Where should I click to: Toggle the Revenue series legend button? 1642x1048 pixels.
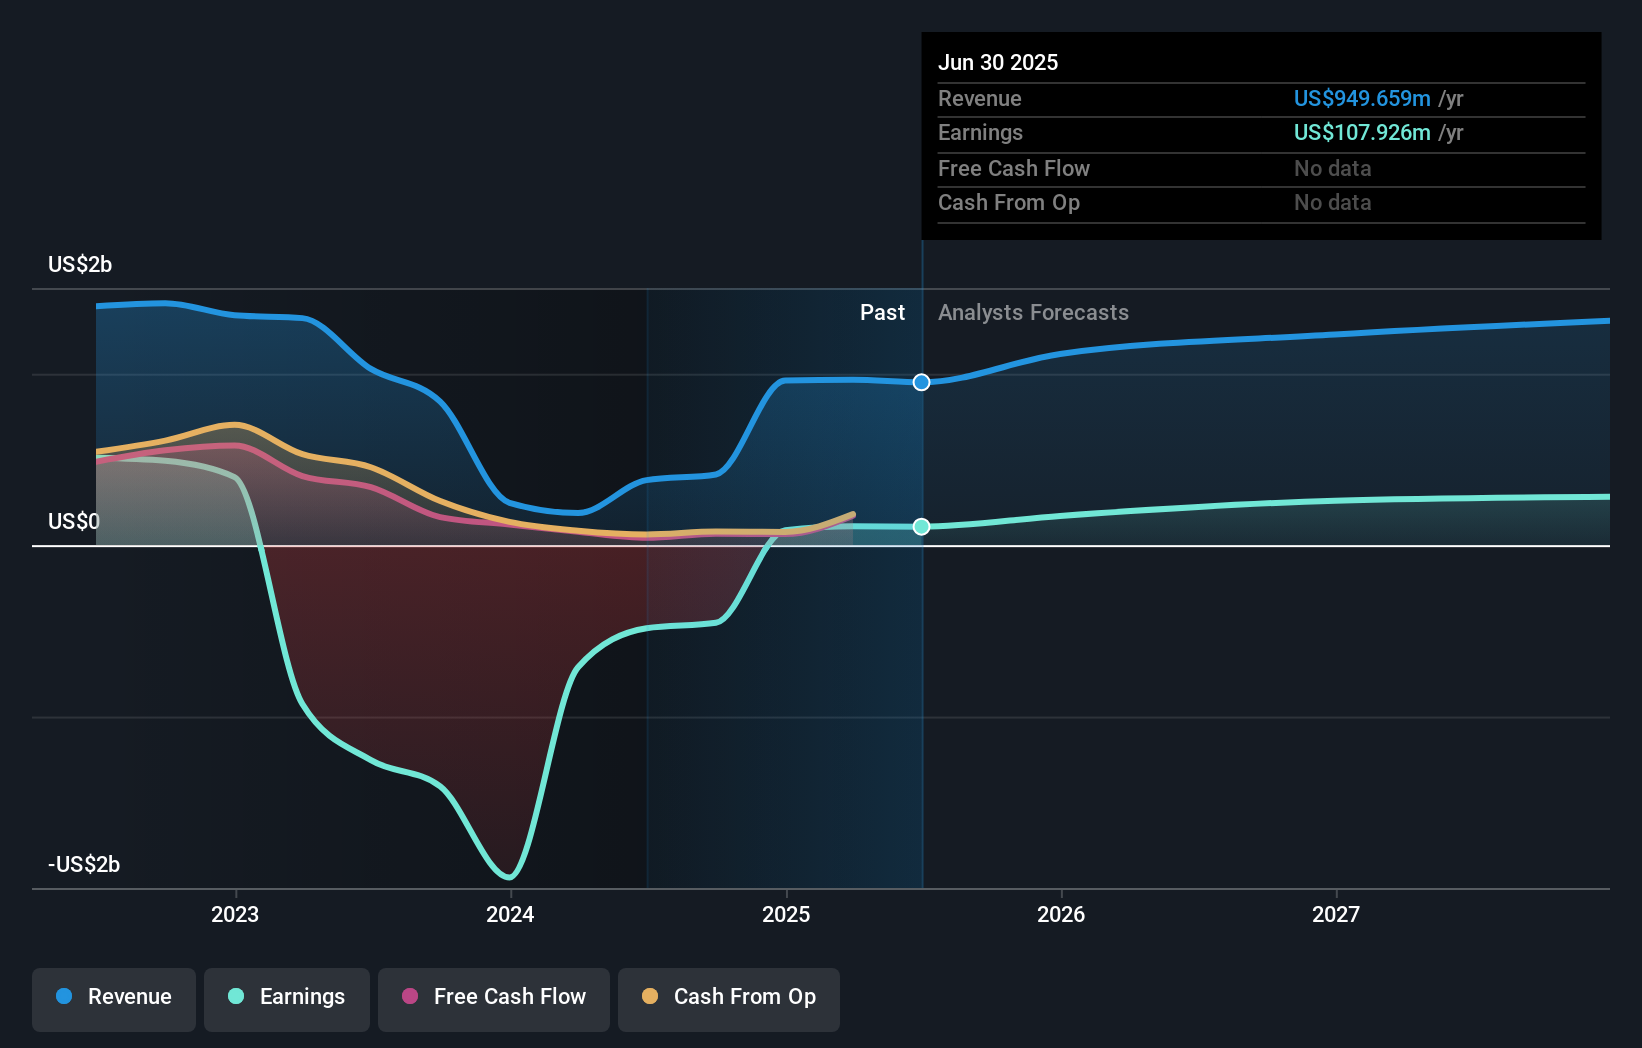114,999
